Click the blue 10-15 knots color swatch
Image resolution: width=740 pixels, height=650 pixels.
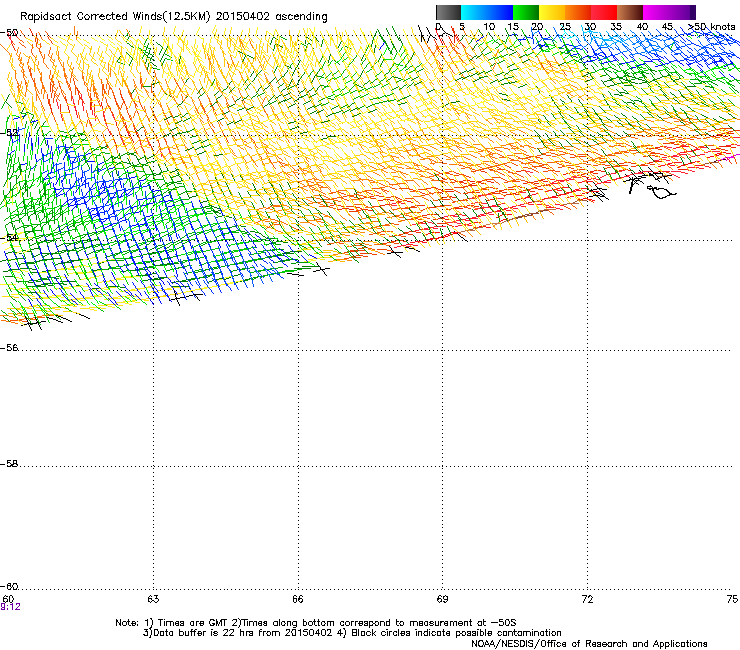(x=499, y=12)
